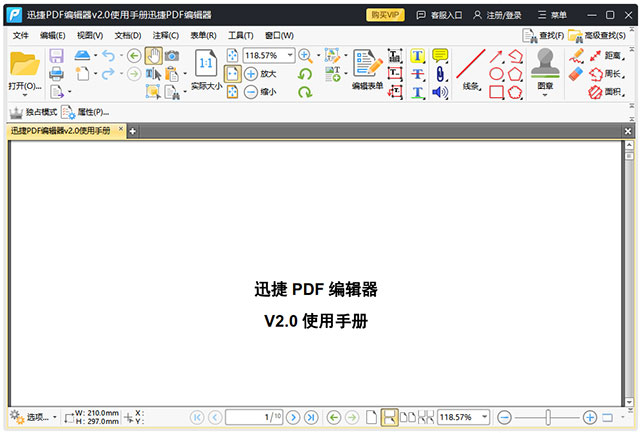Click the scanner icon in toolbar

coord(82,55)
